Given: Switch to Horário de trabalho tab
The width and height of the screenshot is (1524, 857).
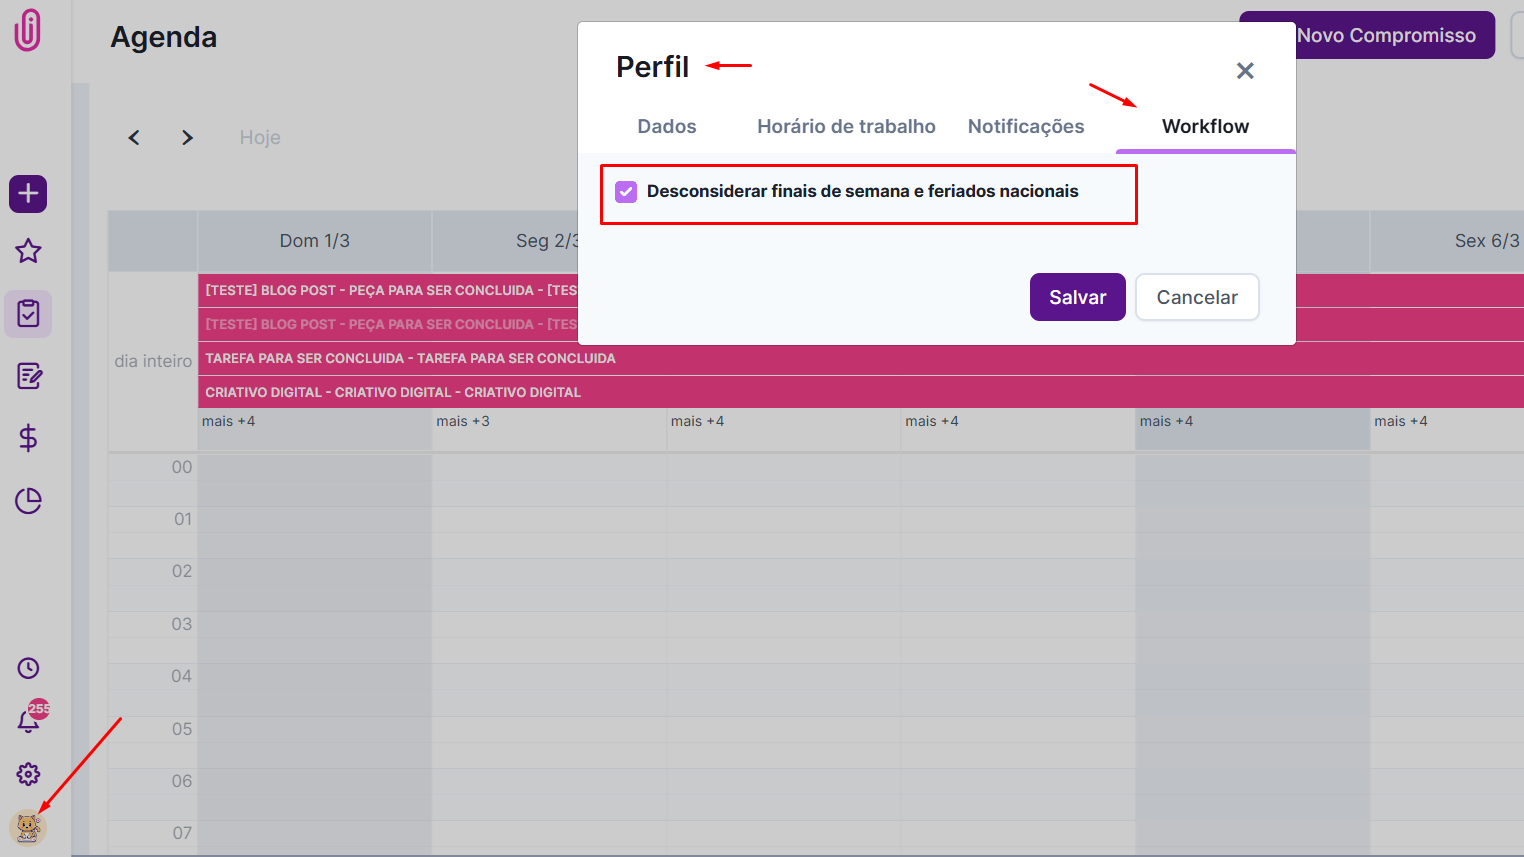Looking at the screenshot, I should 846,127.
